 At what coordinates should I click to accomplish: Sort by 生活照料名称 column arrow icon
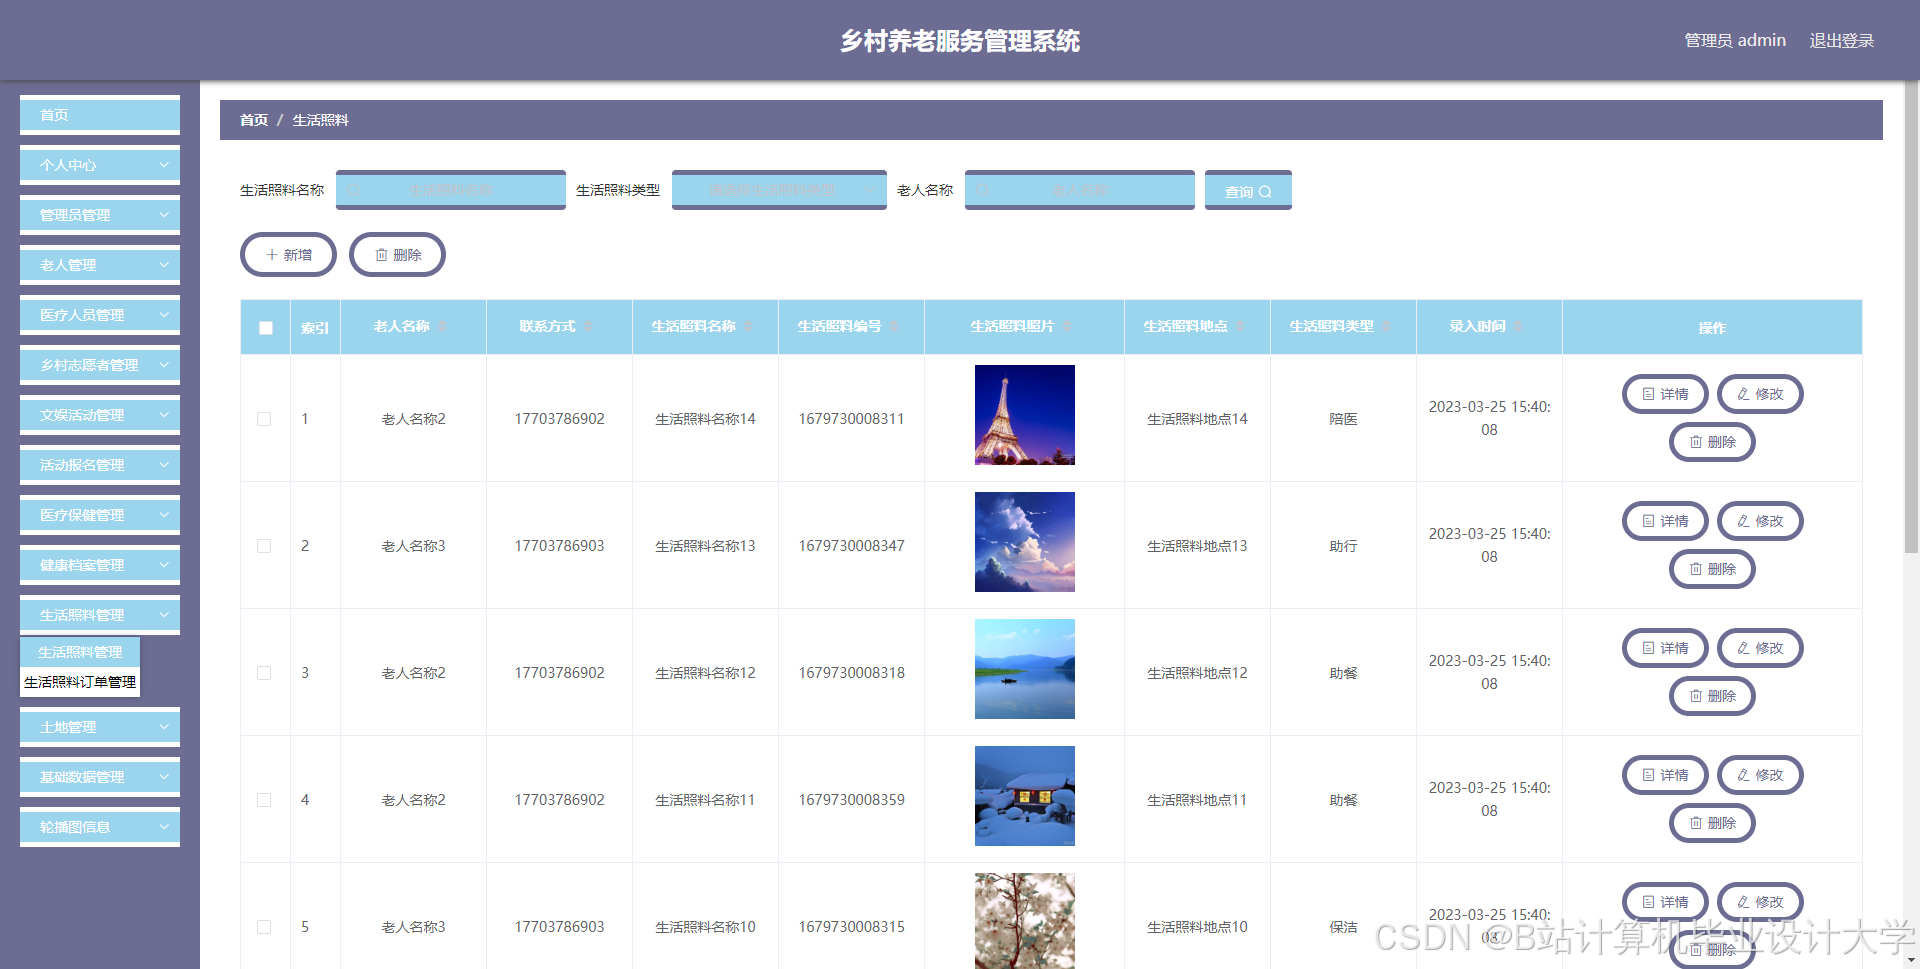pos(748,327)
